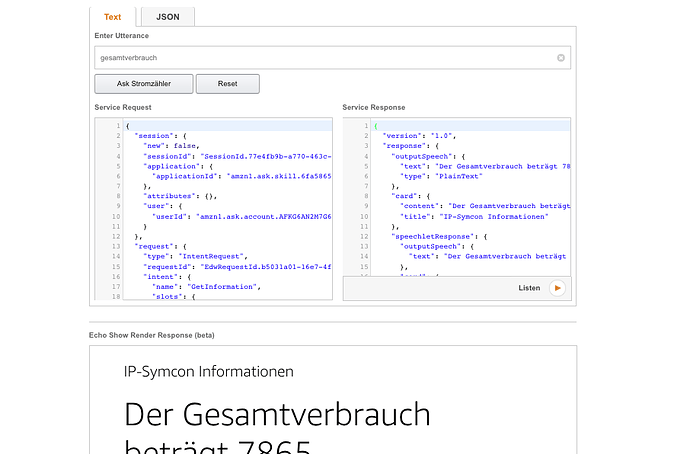Click the "Der Gesamtverbrauch" rendered text
This screenshot has height=454, width=690.
coord(277,414)
